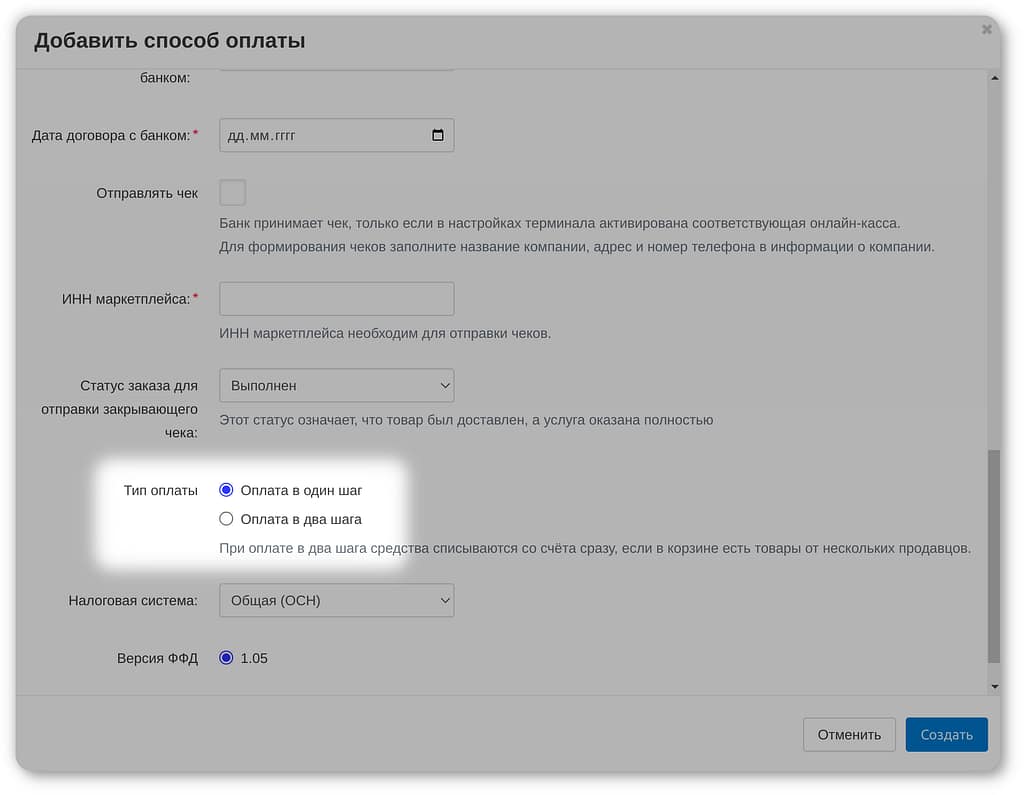Screen dimensions: 1024x795
Task: Select the гггг year segment of date
Action: point(282,135)
